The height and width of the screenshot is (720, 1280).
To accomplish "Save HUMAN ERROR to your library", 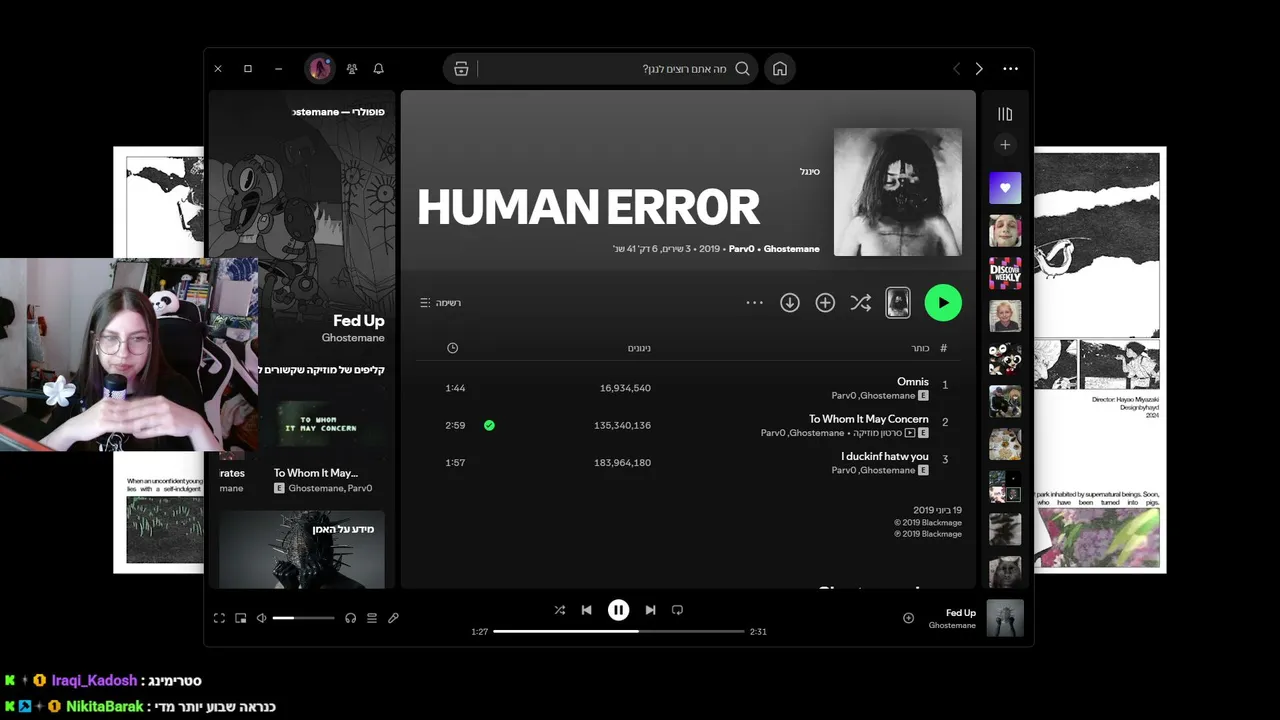I will [x=825, y=303].
